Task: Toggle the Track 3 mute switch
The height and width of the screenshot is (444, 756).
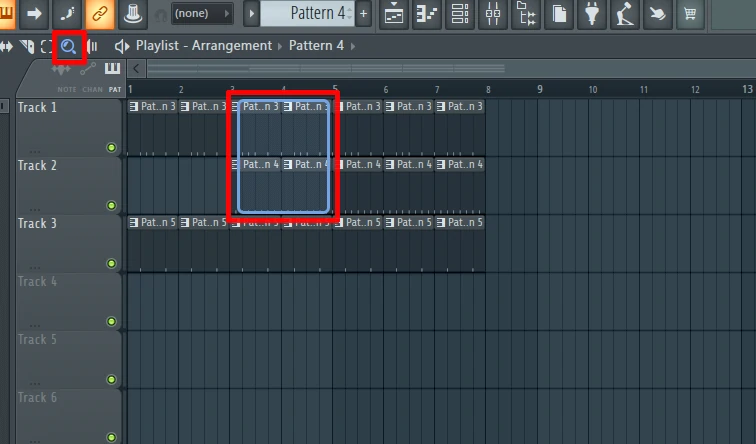Action: tap(111, 264)
